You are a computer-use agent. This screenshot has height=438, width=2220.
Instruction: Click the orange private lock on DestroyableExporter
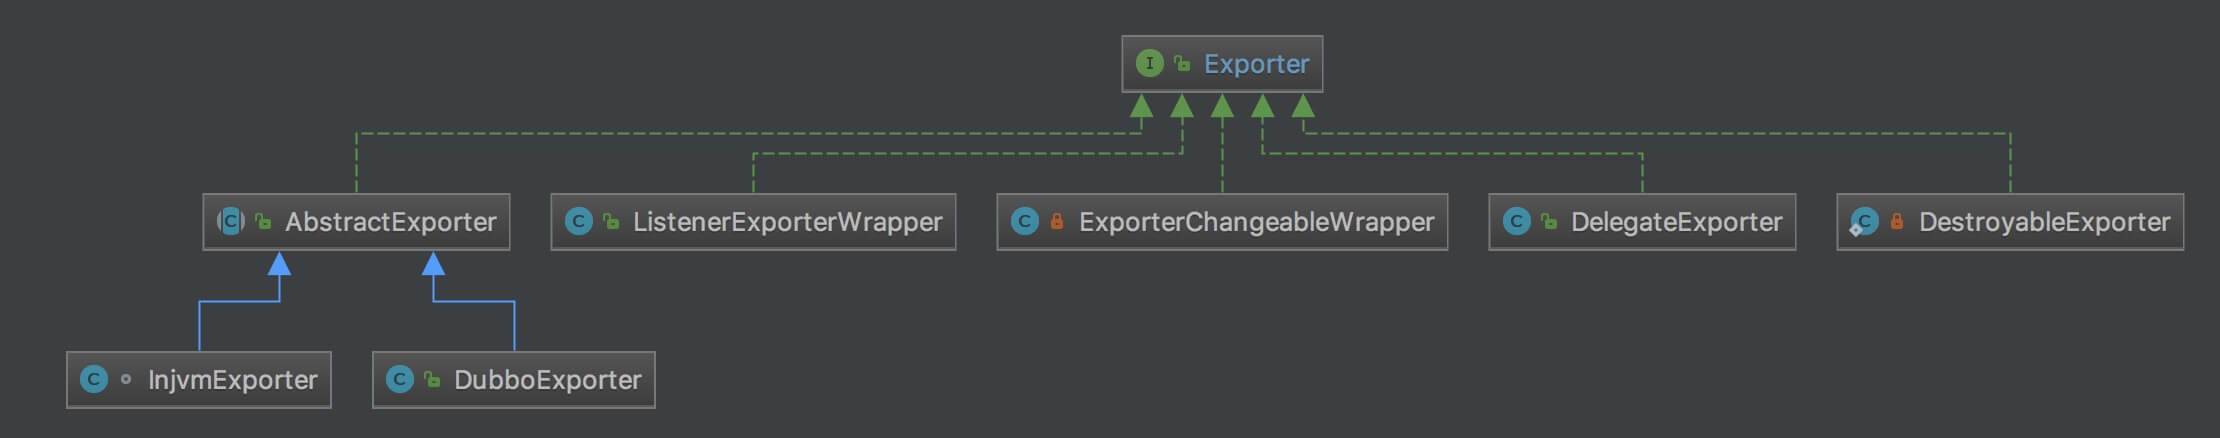pos(1897,222)
